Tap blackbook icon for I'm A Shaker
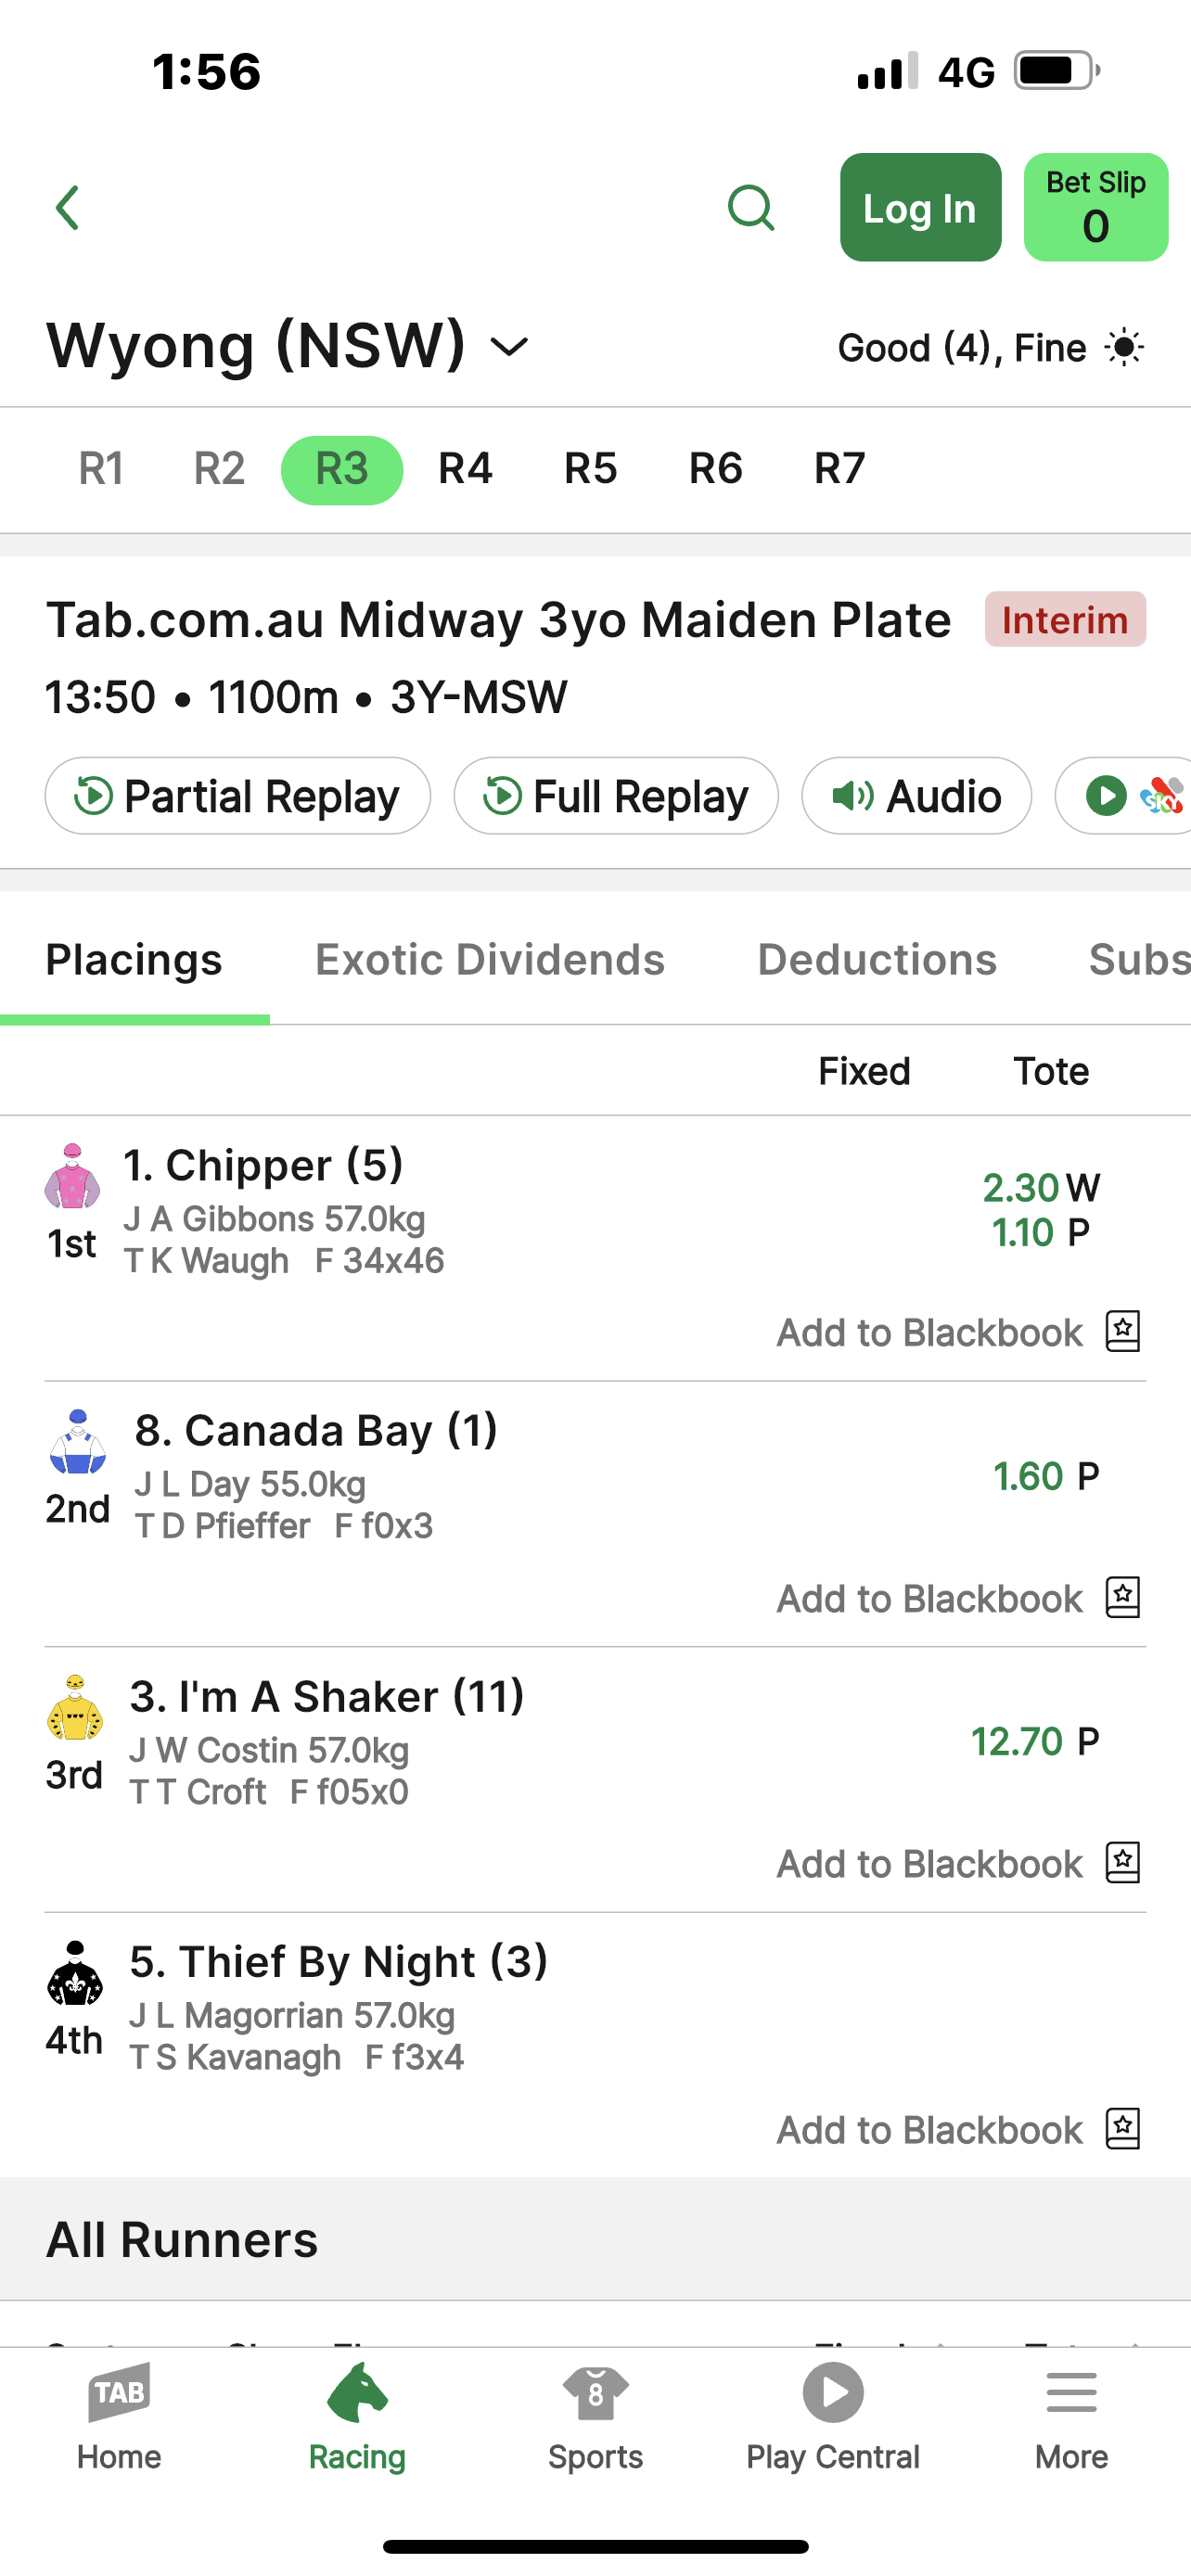 [1122, 1862]
